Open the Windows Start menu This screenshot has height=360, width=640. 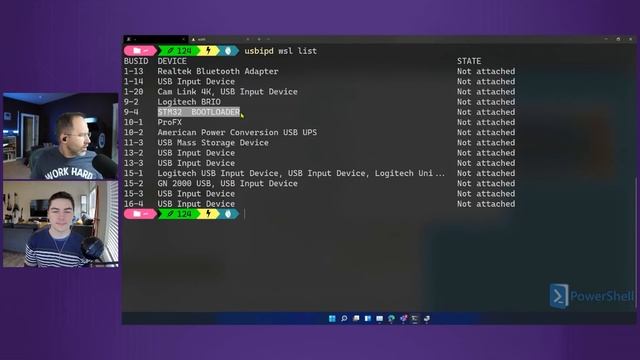click(x=332, y=318)
